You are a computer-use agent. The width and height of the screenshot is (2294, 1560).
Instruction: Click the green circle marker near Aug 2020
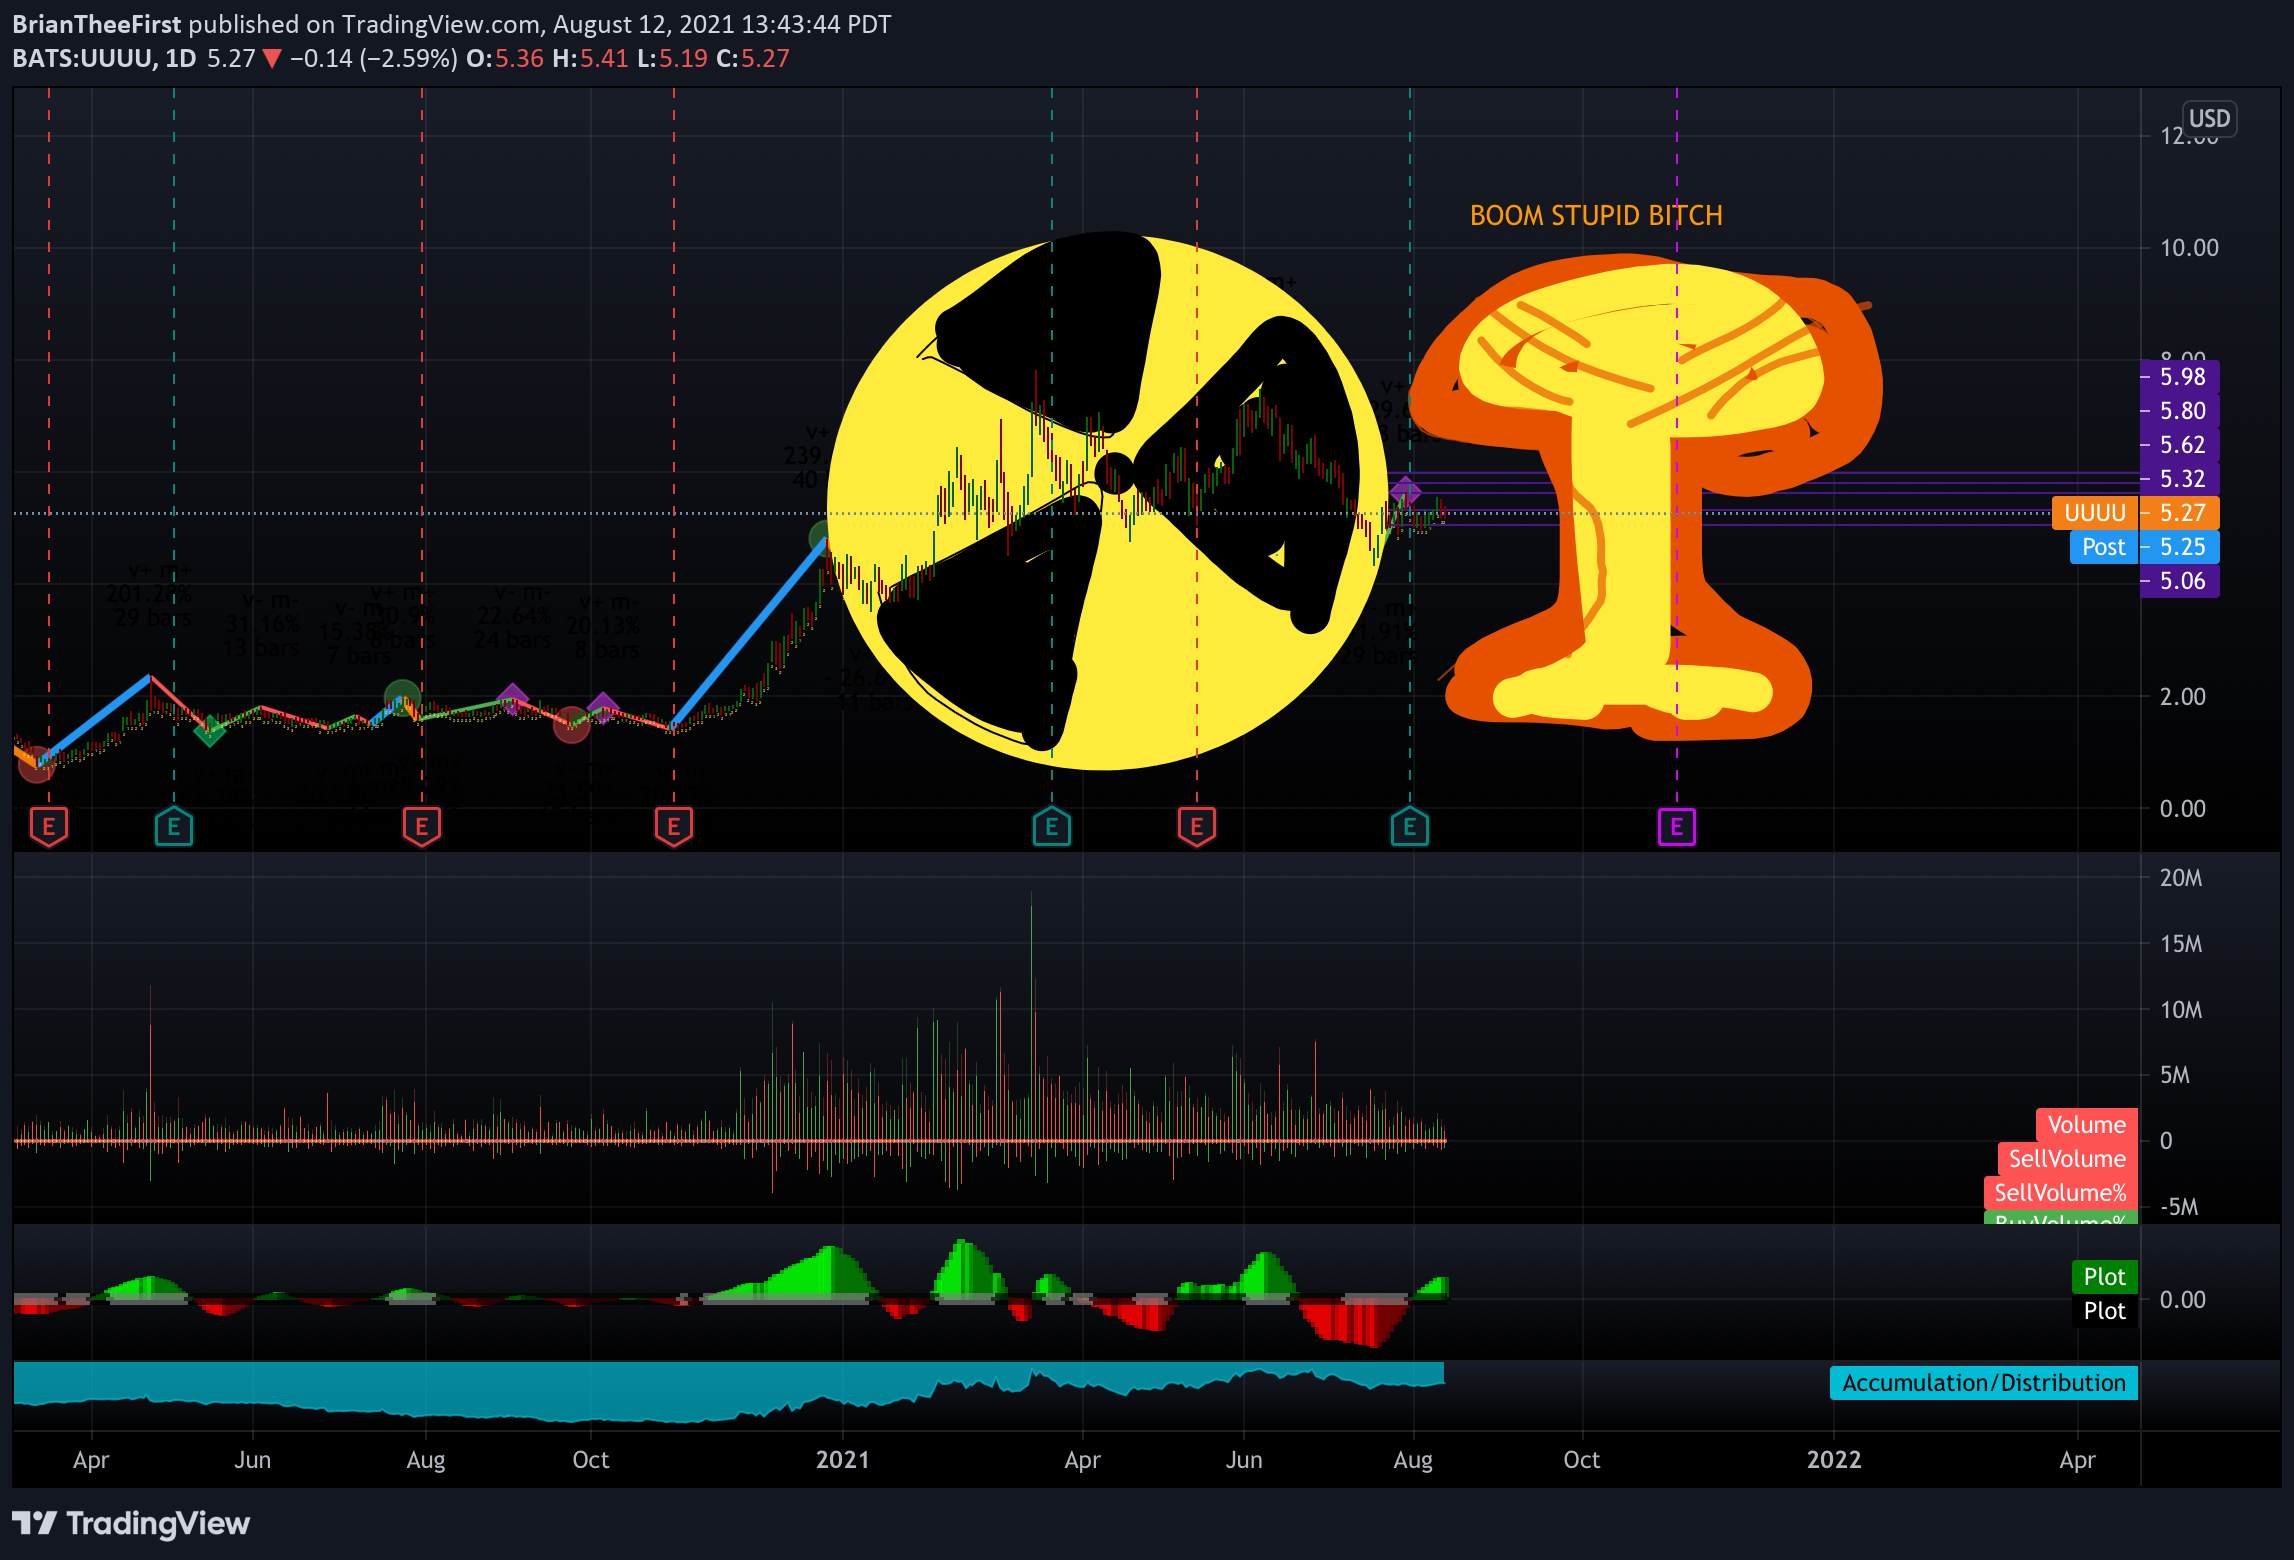point(402,697)
